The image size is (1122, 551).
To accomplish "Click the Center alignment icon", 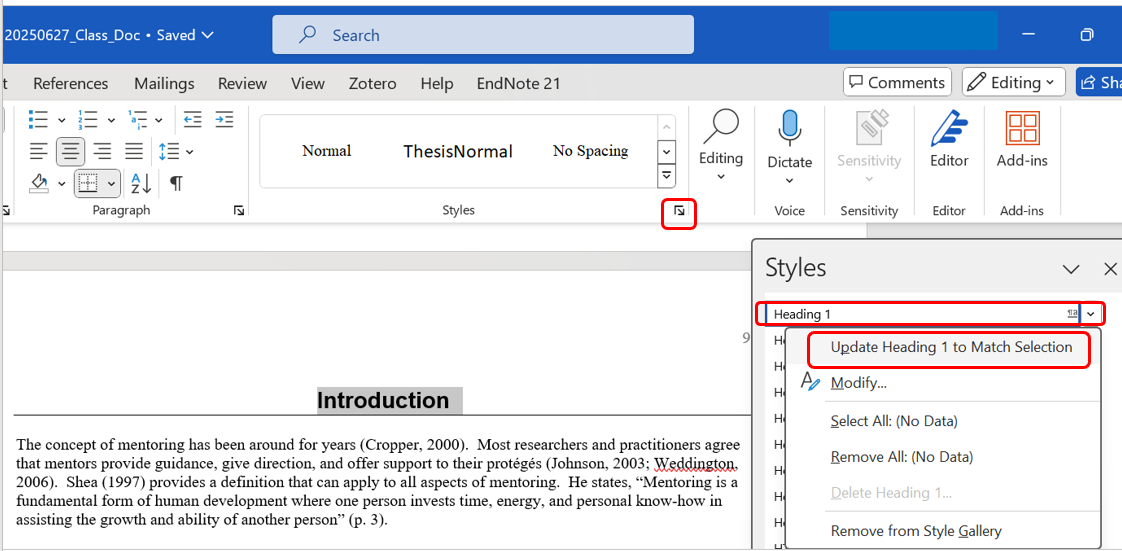I will pos(70,152).
